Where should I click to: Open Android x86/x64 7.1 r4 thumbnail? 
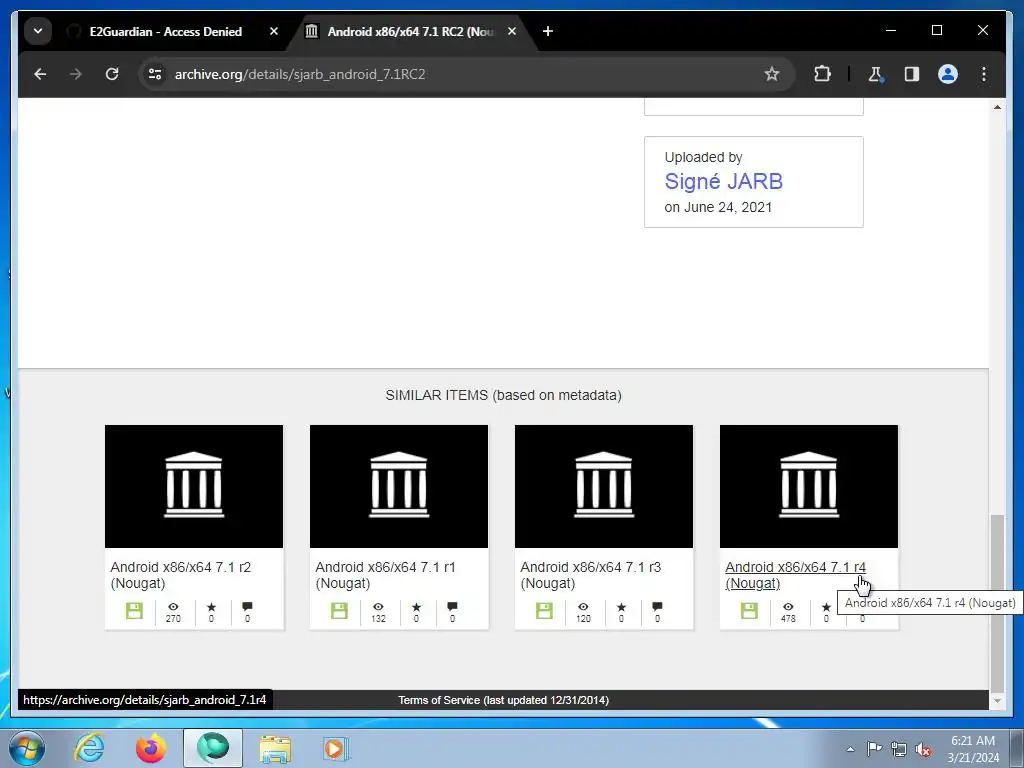pos(809,487)
